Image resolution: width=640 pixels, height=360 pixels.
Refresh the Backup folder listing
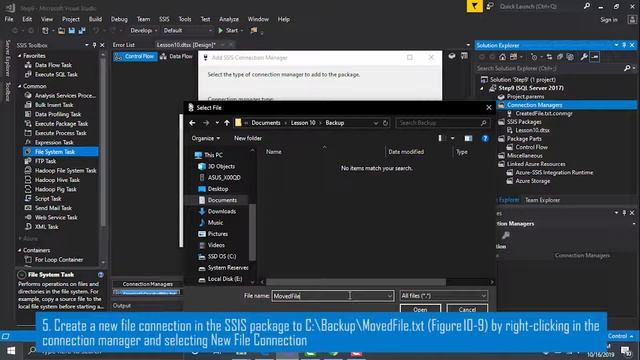tap(385, 123)
